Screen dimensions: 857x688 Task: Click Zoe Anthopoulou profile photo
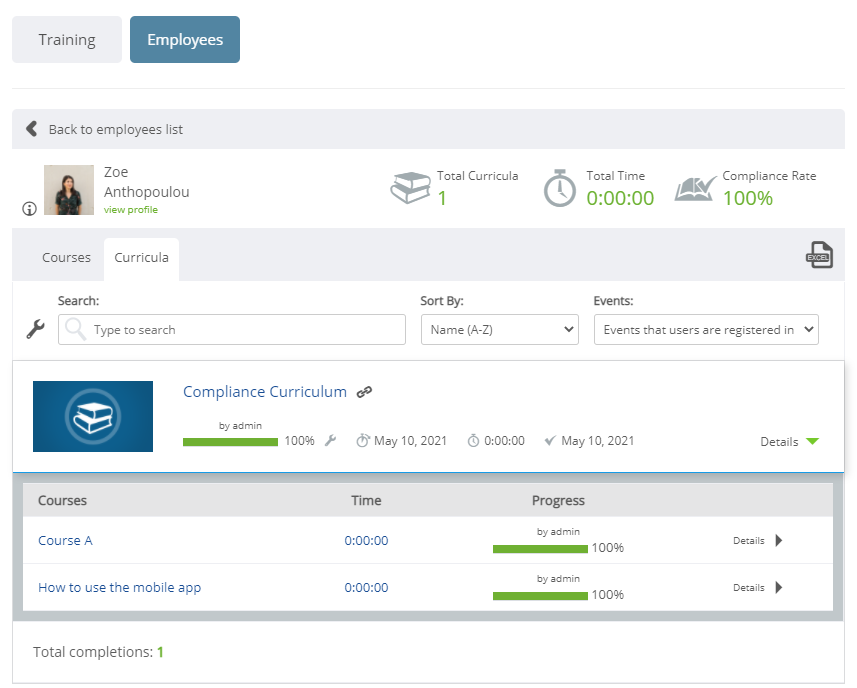pos(69,190)
